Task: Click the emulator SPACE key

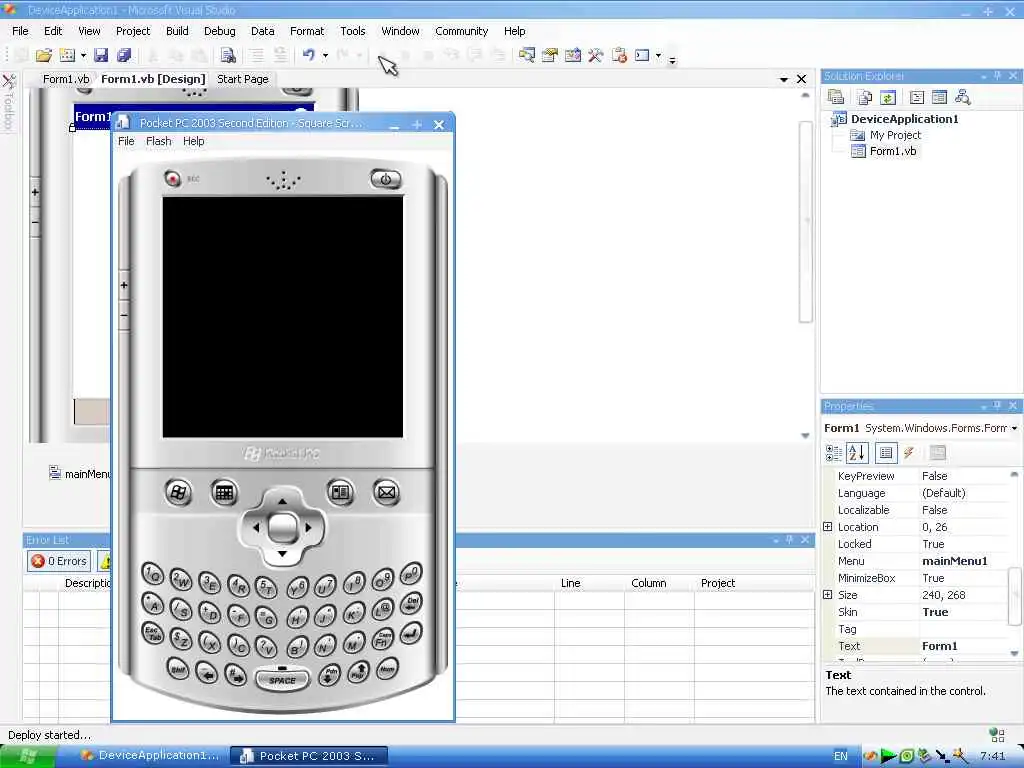Action: point(282,680)
